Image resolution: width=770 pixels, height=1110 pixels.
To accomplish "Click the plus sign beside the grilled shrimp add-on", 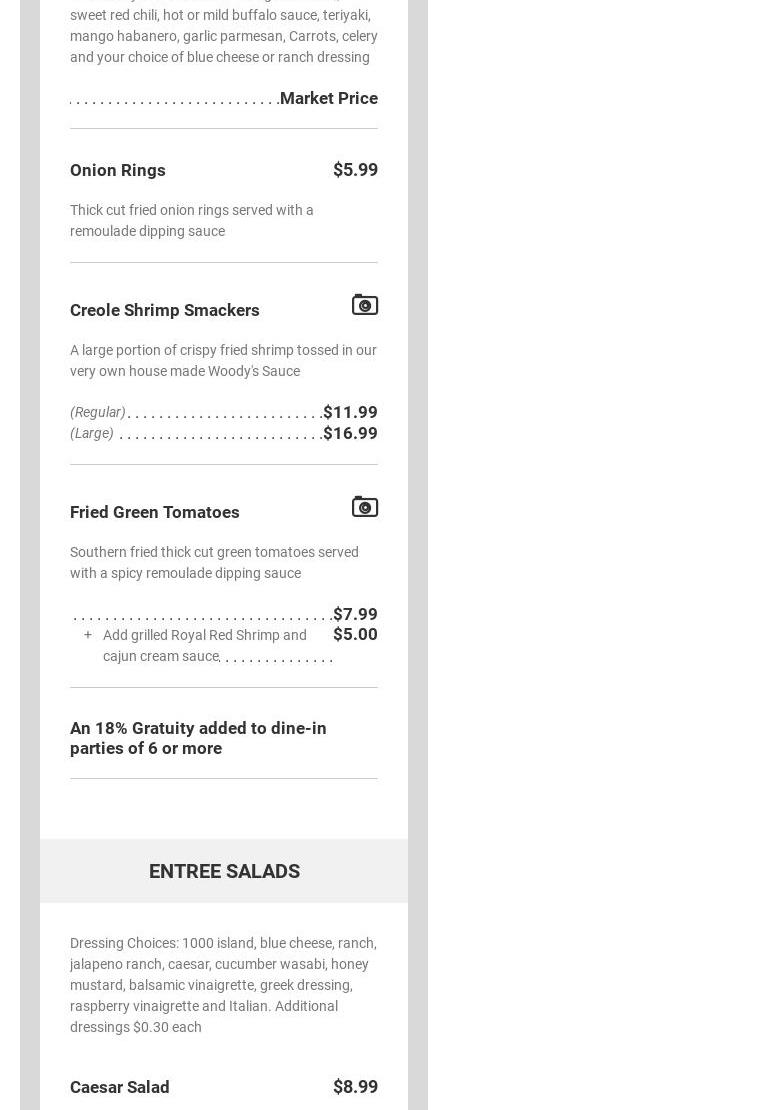I will coord(88,635).
